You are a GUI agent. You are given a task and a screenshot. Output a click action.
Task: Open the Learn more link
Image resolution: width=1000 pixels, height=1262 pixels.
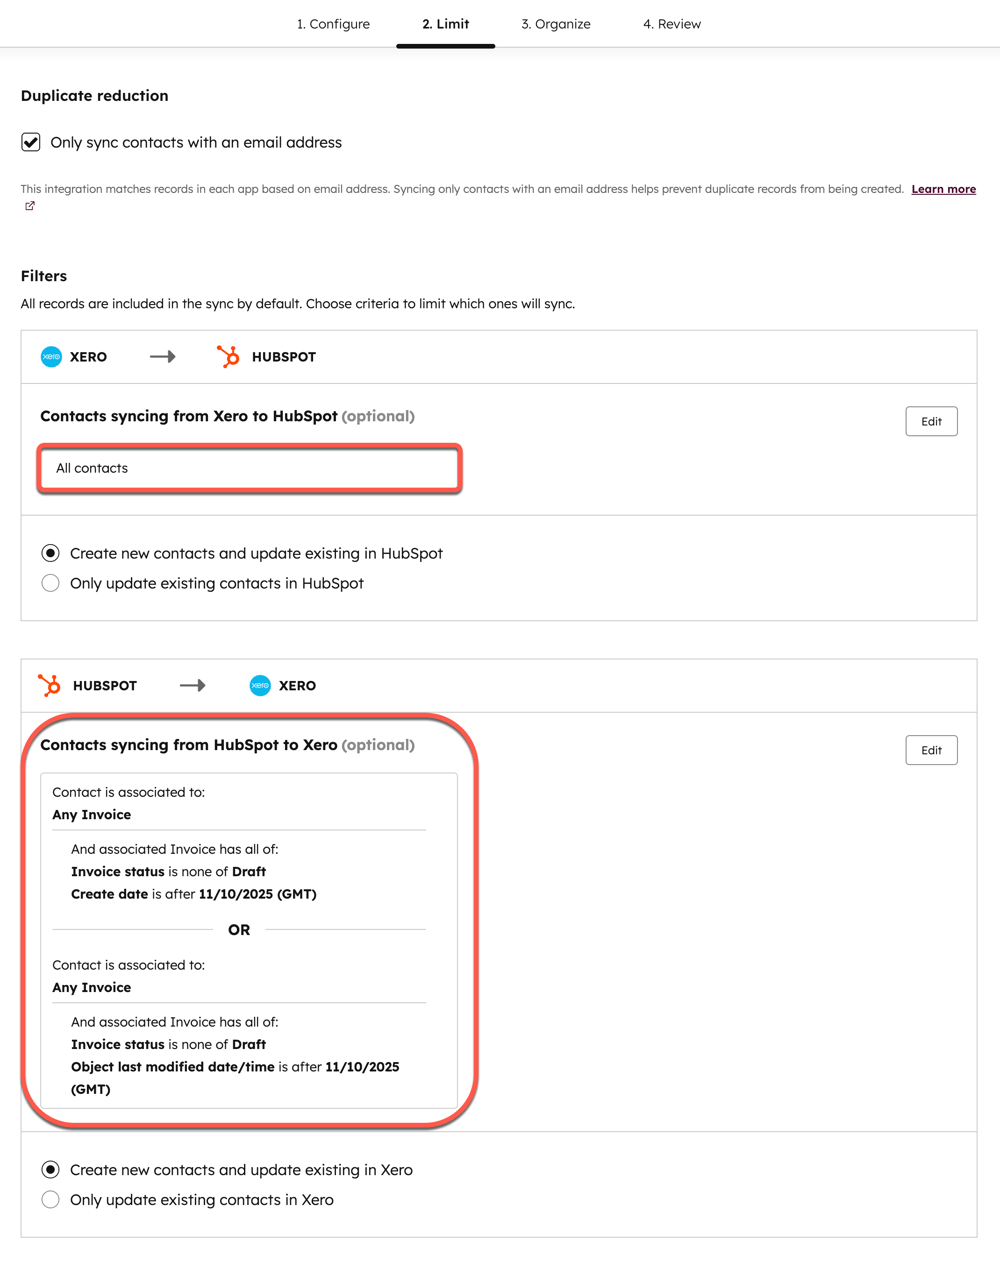[x=943, y=188]
